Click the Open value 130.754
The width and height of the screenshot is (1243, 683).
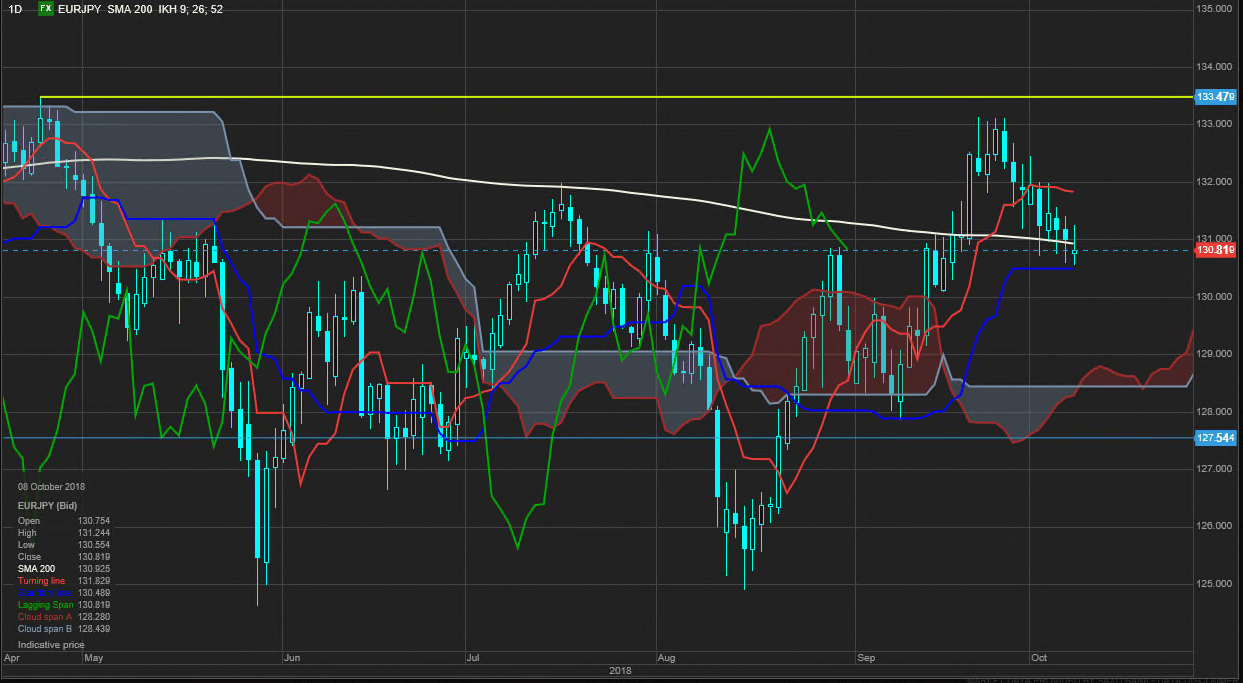[x=93, y=520]
